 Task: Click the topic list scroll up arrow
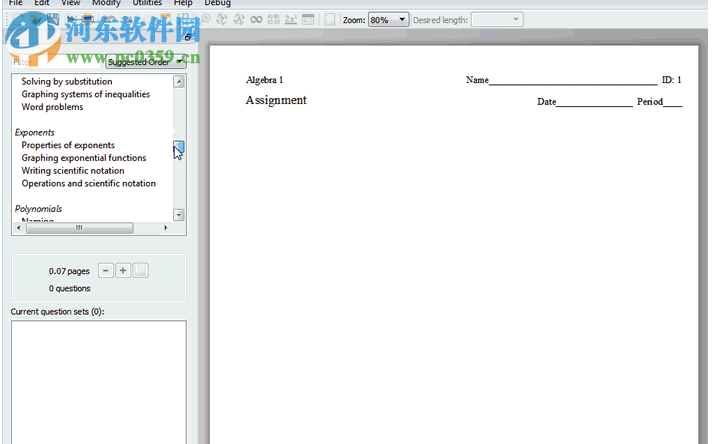click(x=179, y=82)
